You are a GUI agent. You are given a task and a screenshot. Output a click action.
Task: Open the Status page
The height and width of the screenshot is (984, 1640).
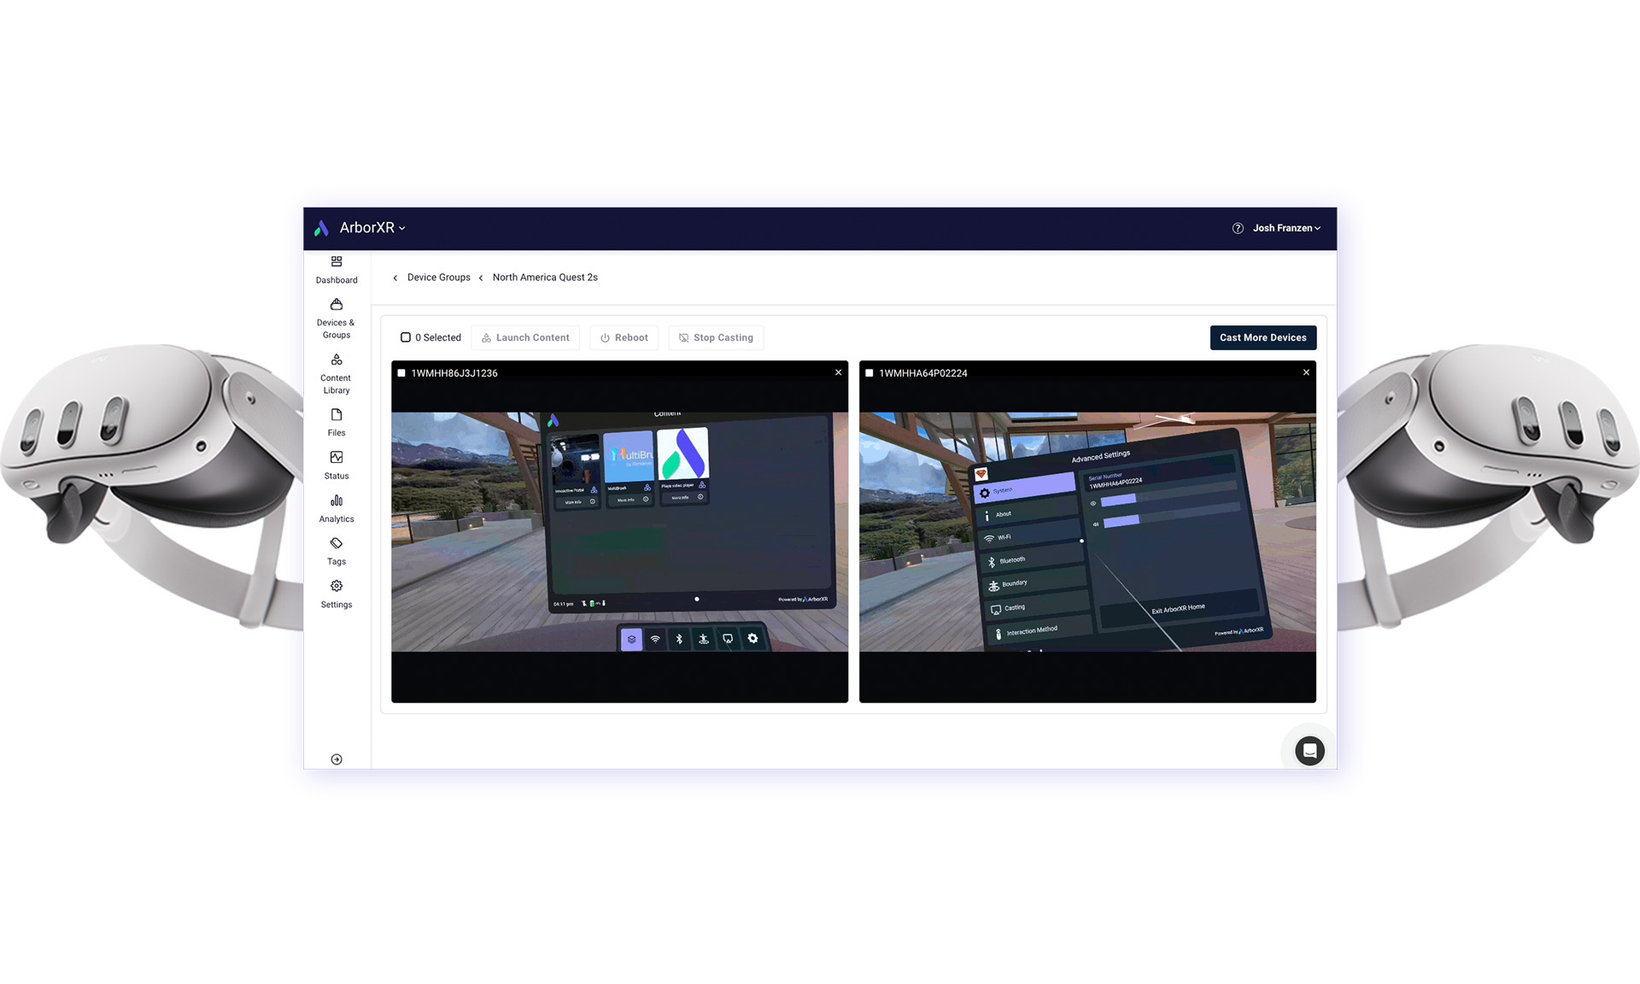336,466
